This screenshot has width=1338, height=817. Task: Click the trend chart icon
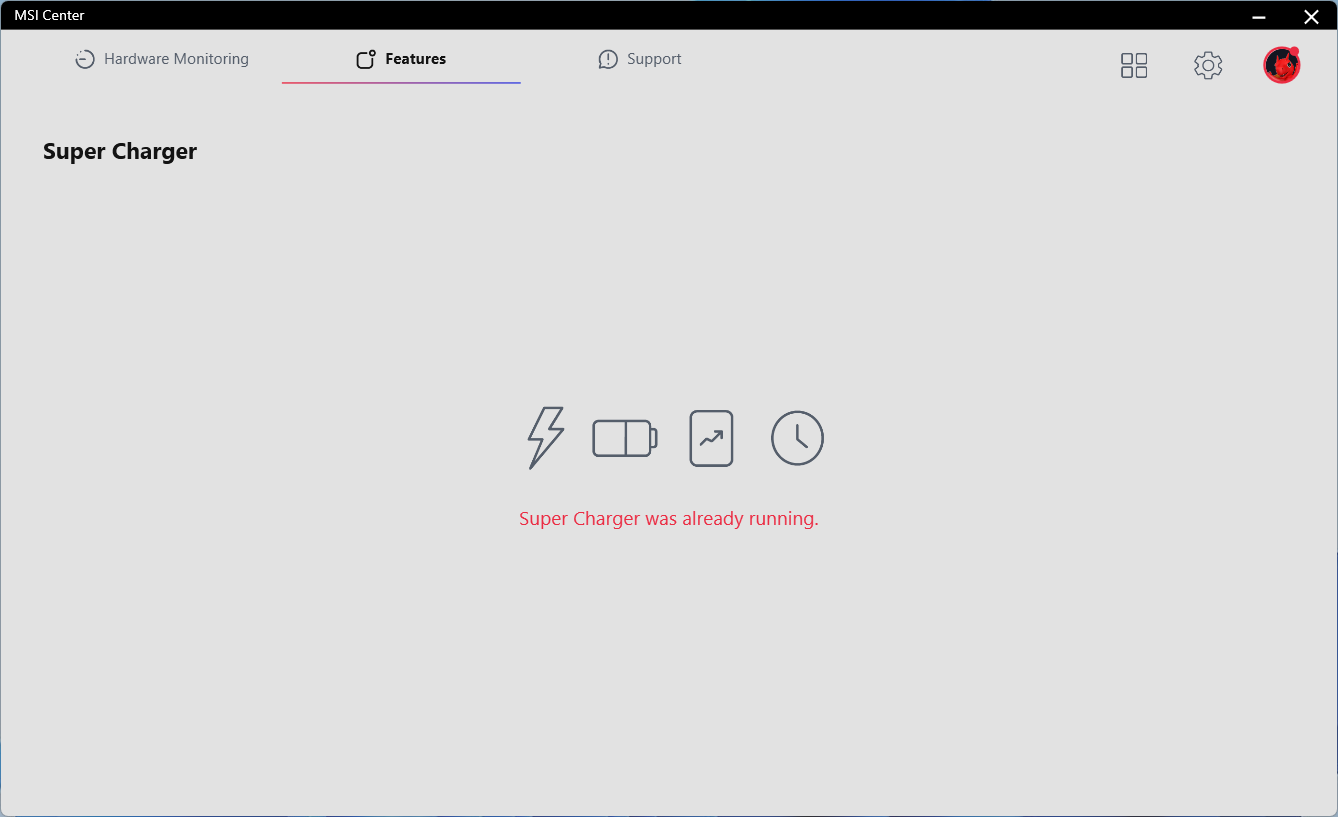pyautogui.click(x=711, y=438)
